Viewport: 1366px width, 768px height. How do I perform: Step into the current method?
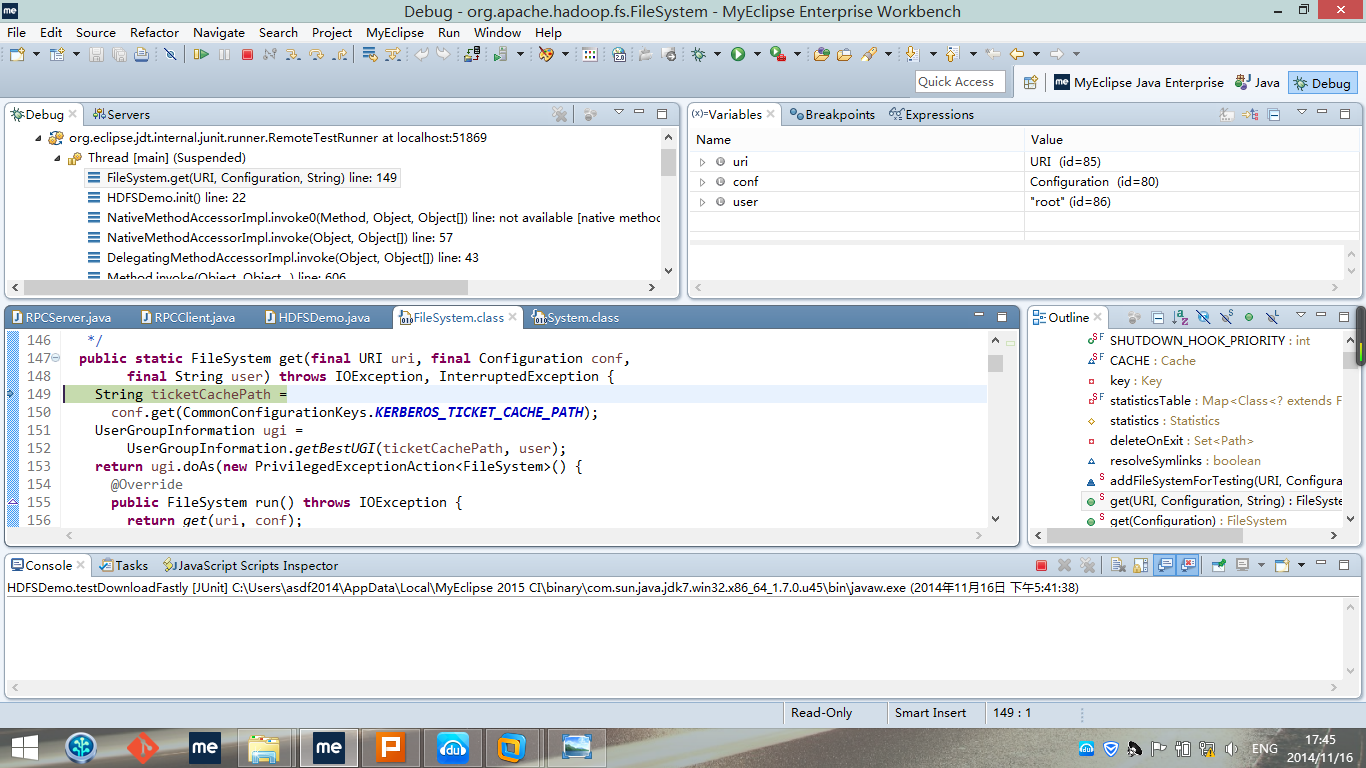pos(292,55)
